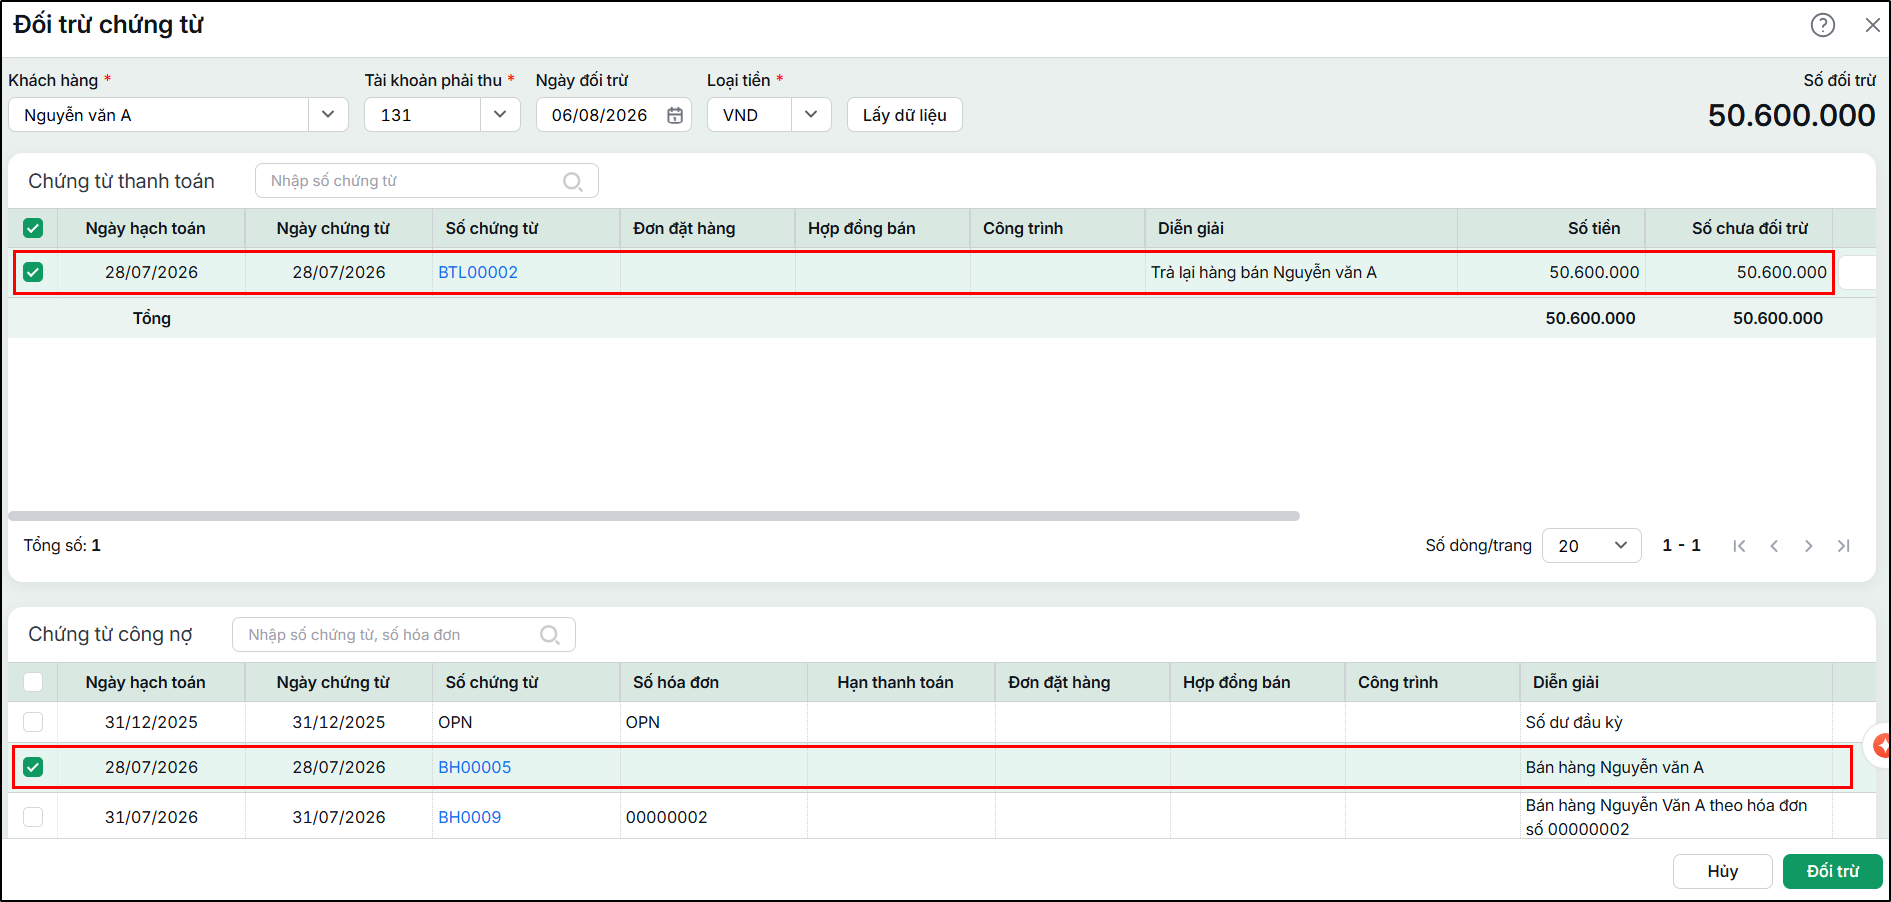This screenshot has height=902, width=1891.
Task: Uncheck the BTL00002 payment voucher row
Action: coord(33,272)
